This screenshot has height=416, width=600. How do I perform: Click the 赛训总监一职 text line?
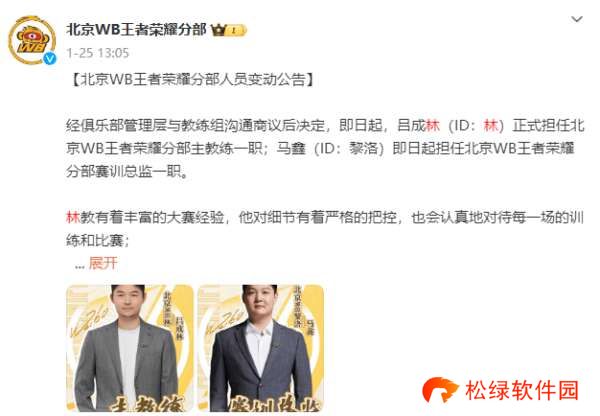pos(127,171)
